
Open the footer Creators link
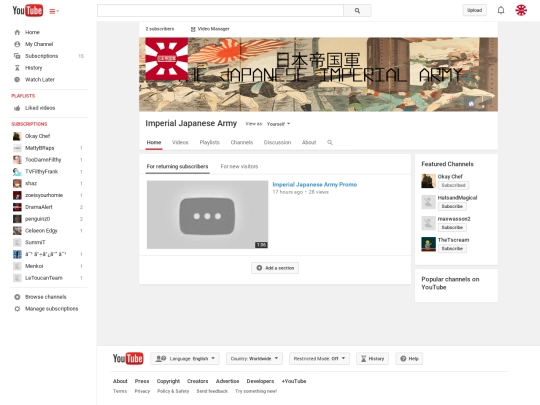pos(198,381)
